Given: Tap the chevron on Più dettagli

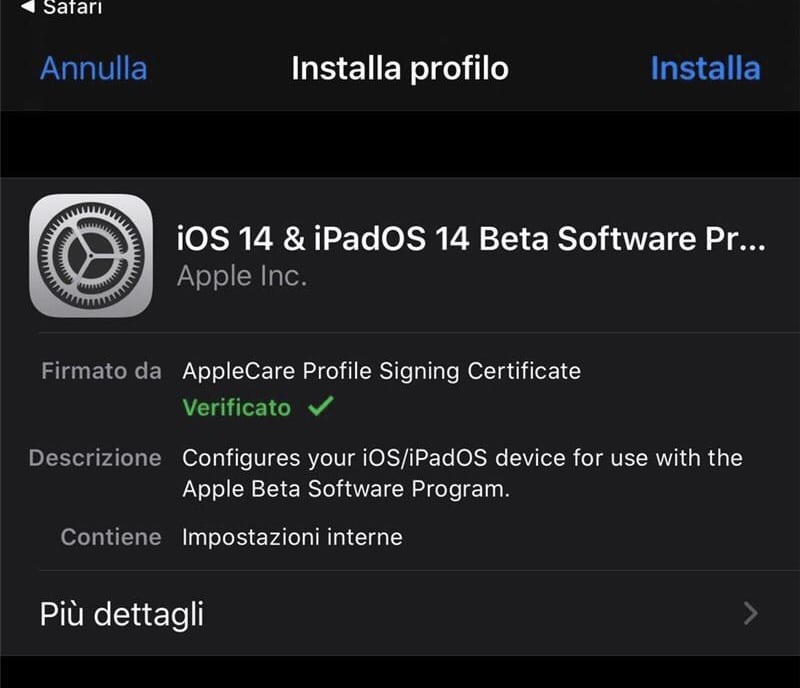Looking at the screenshot, I should pos(751,613).
